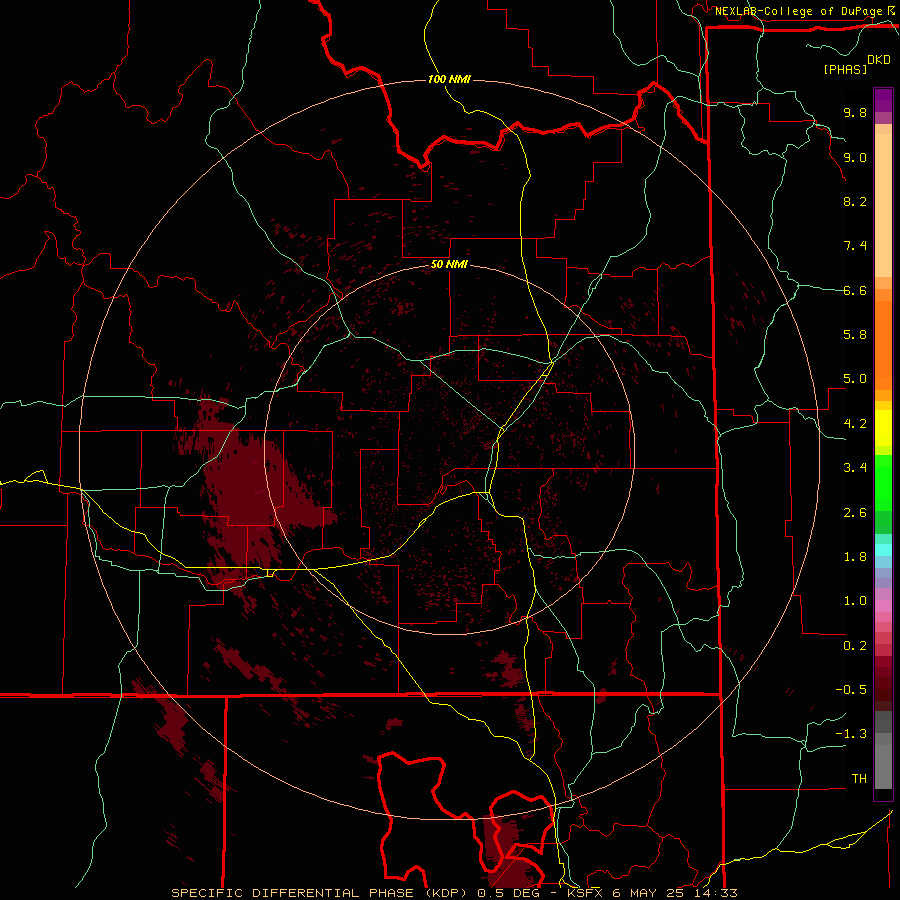
Task: Click the 1.8 scale value
Action: point(855,557)
